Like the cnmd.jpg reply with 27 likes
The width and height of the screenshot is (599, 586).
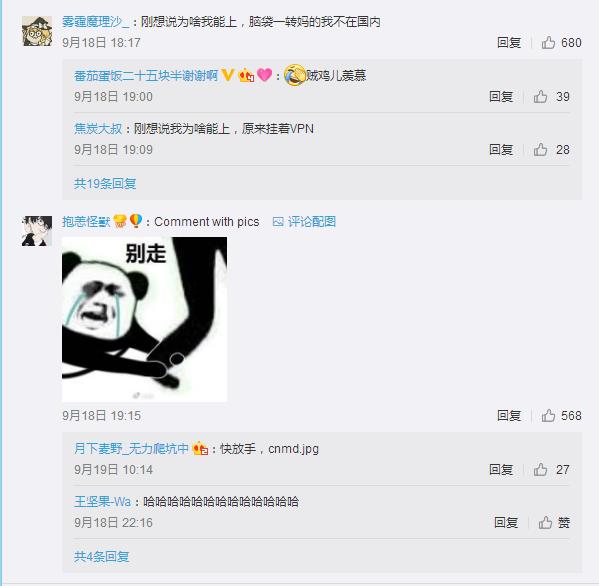[x=552, y=469]
